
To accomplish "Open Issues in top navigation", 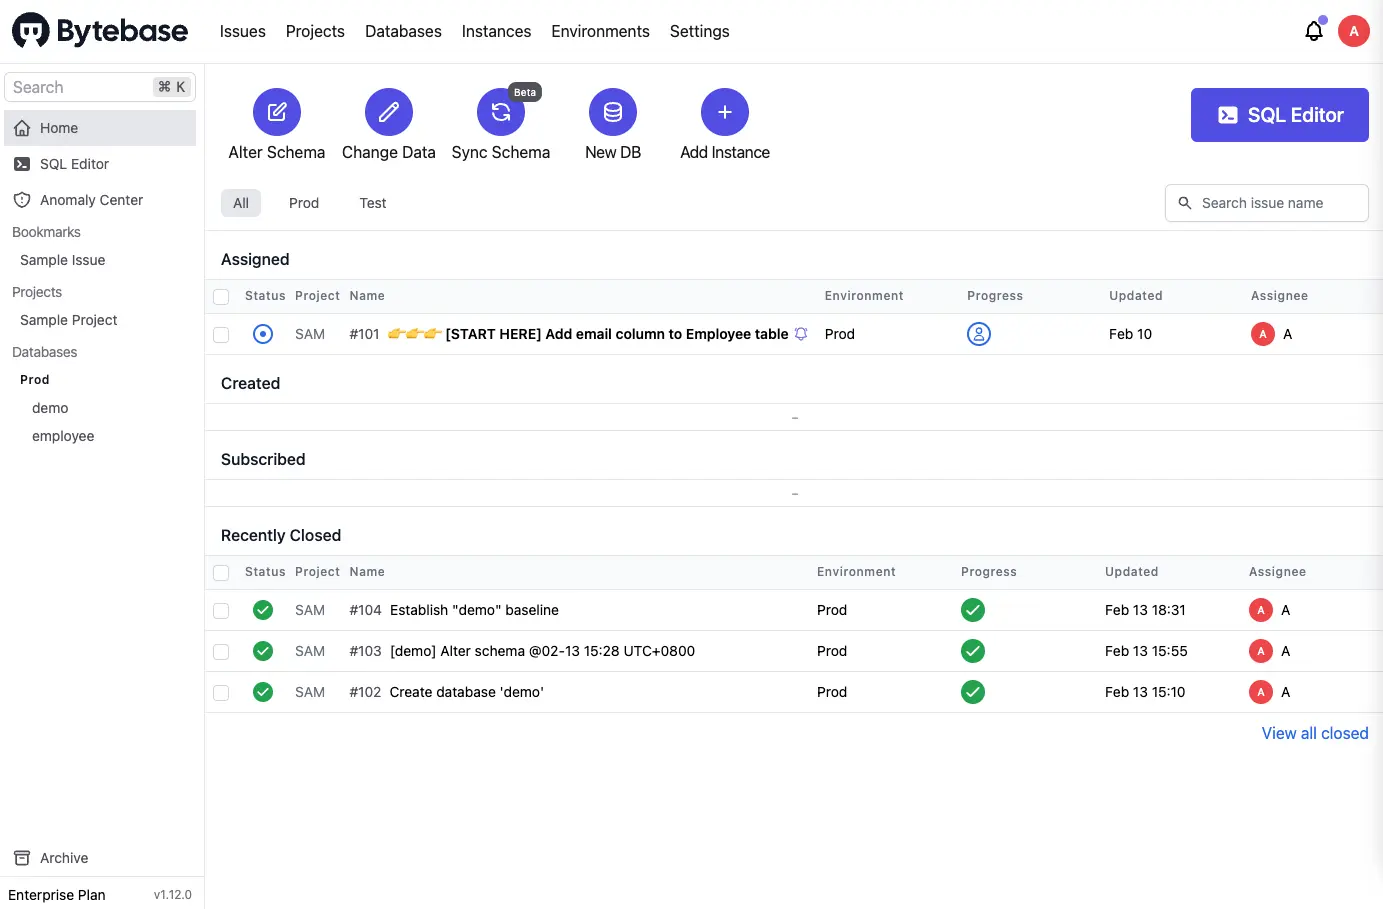I will tap(243, 31).
